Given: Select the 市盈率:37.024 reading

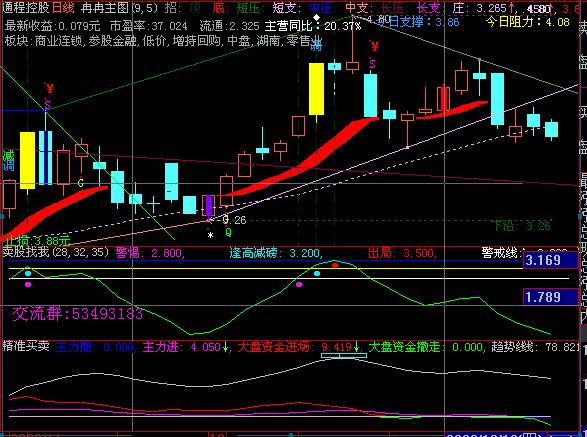Looking at the screenshot, I should point(149,26).
